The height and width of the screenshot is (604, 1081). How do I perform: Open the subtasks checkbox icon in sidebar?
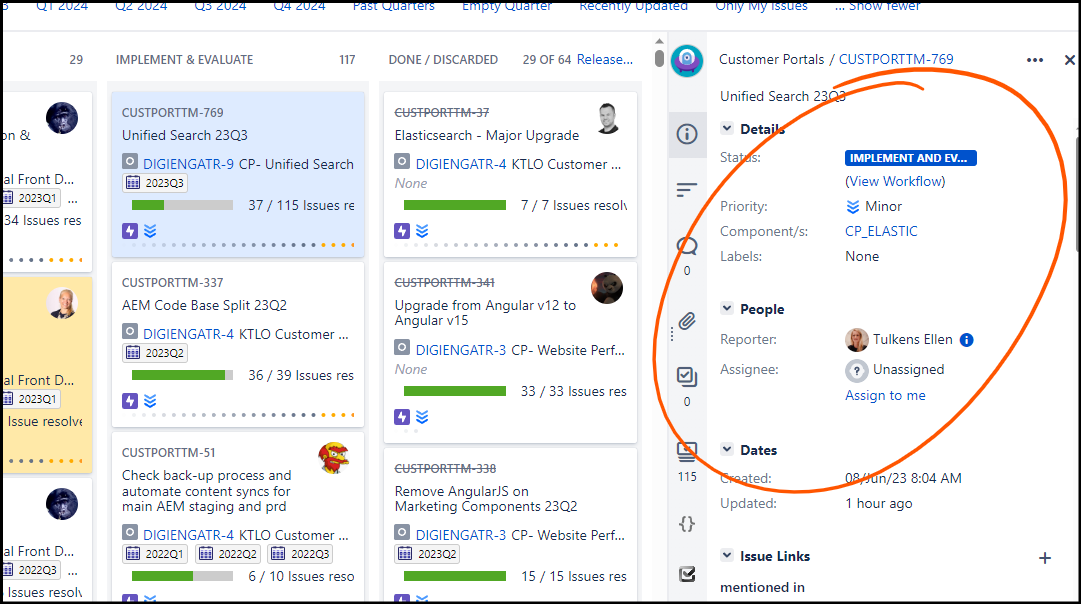click(x=687, y=376)
